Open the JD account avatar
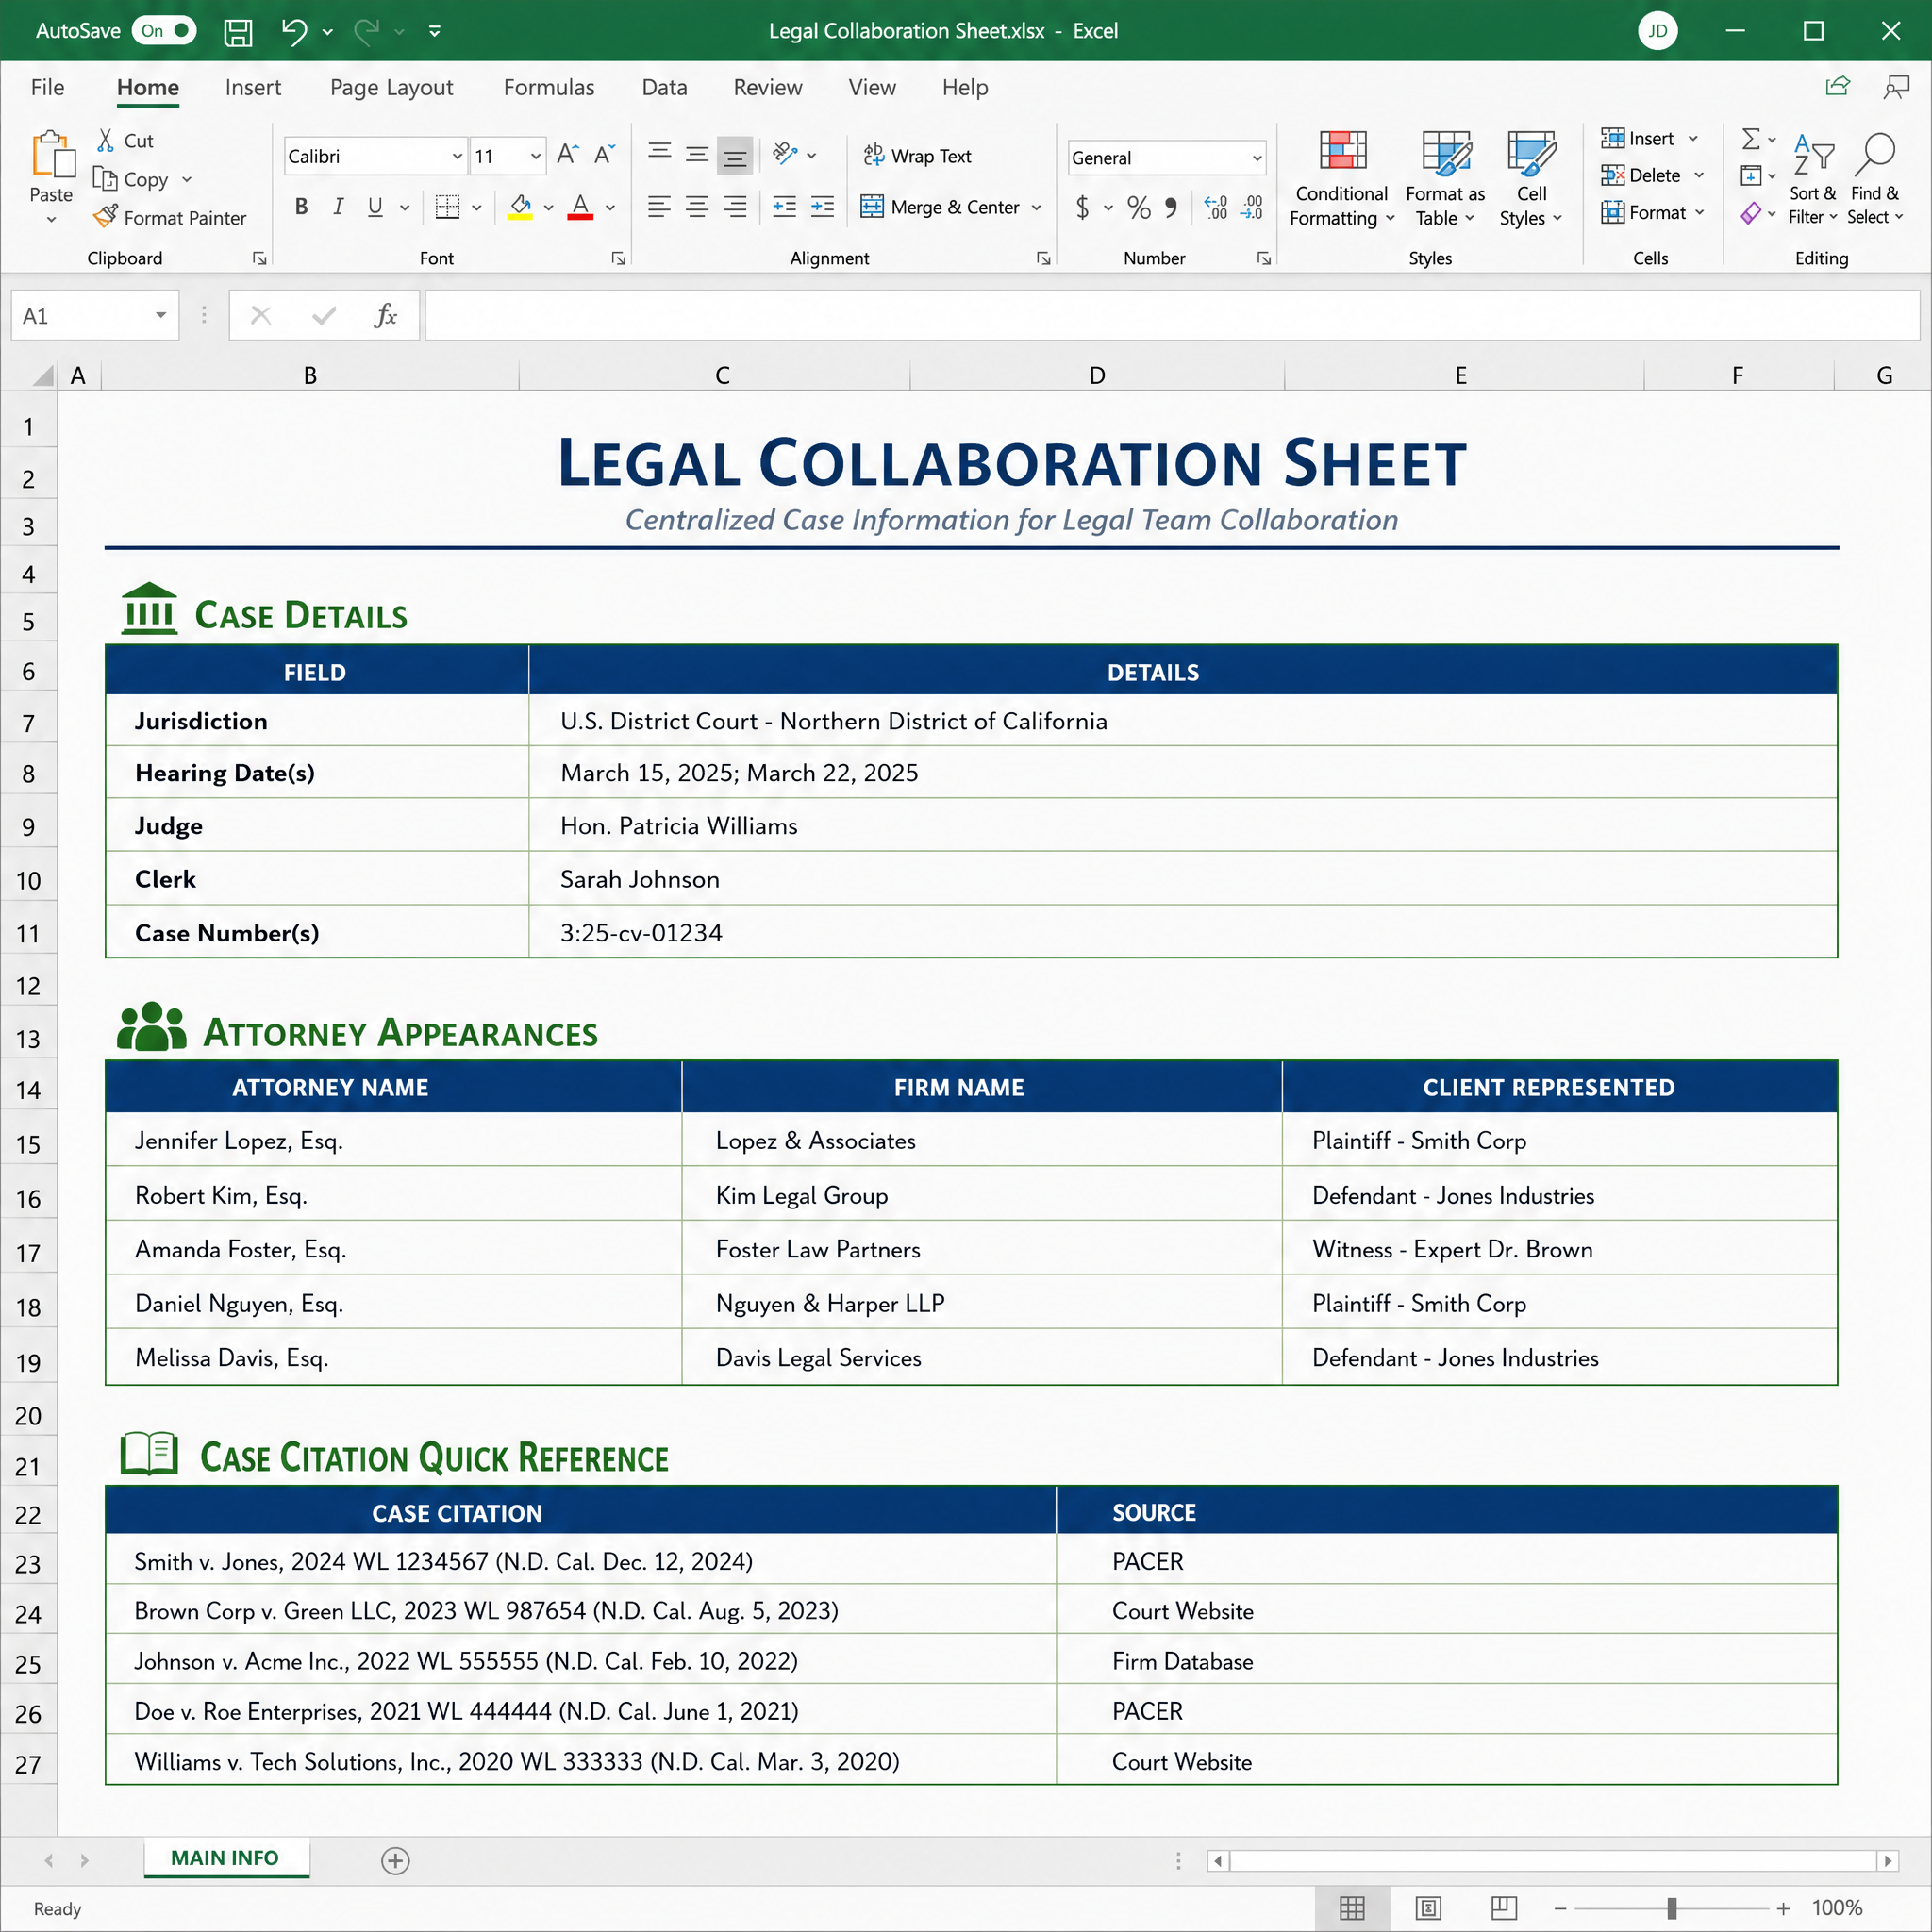This screenshot has height=1932, width=1932. tap(1657, 31)
